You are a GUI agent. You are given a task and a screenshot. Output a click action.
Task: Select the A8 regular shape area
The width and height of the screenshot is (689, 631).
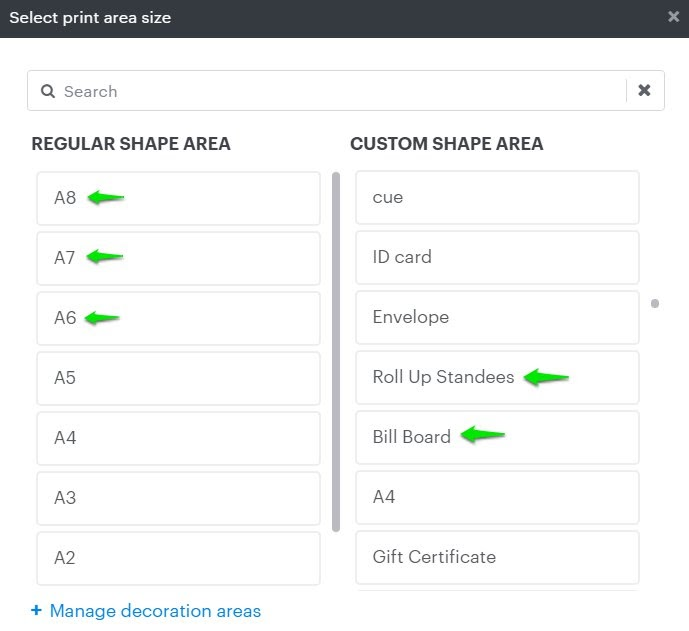pyautogui.click(x=178, y=198)
